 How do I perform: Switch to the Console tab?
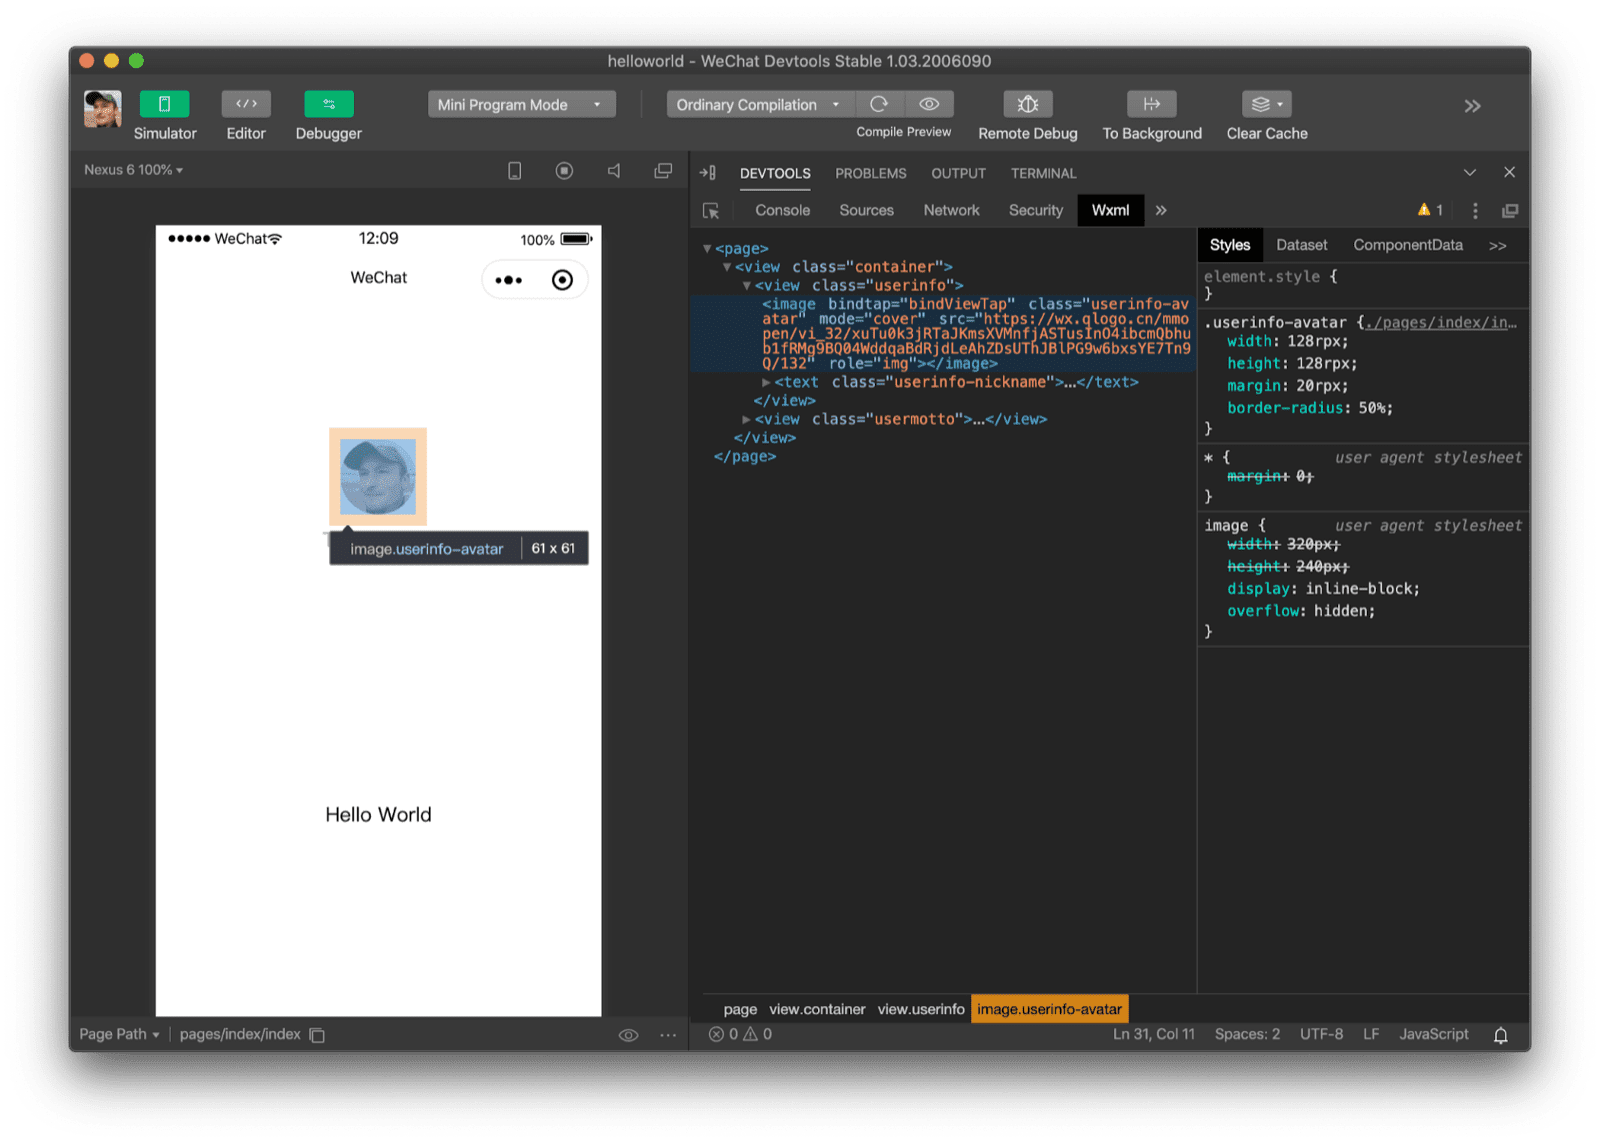[x=781, y=210]
